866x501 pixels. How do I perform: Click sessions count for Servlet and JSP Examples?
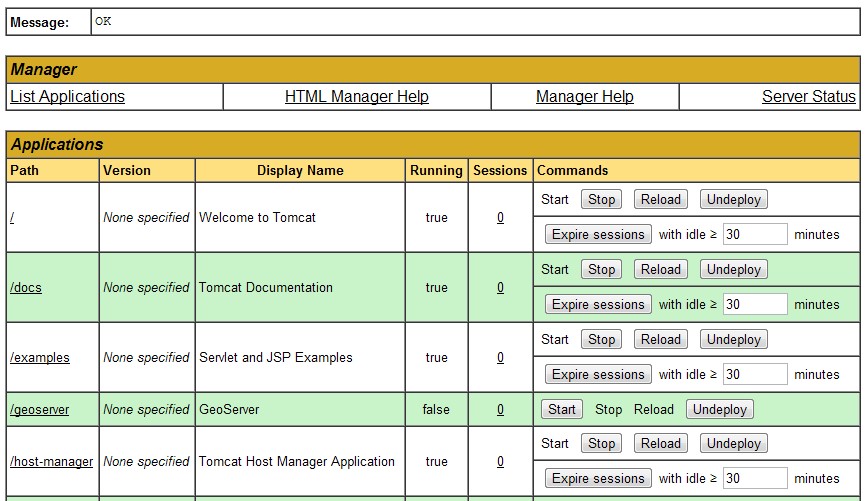coord(500,358)
